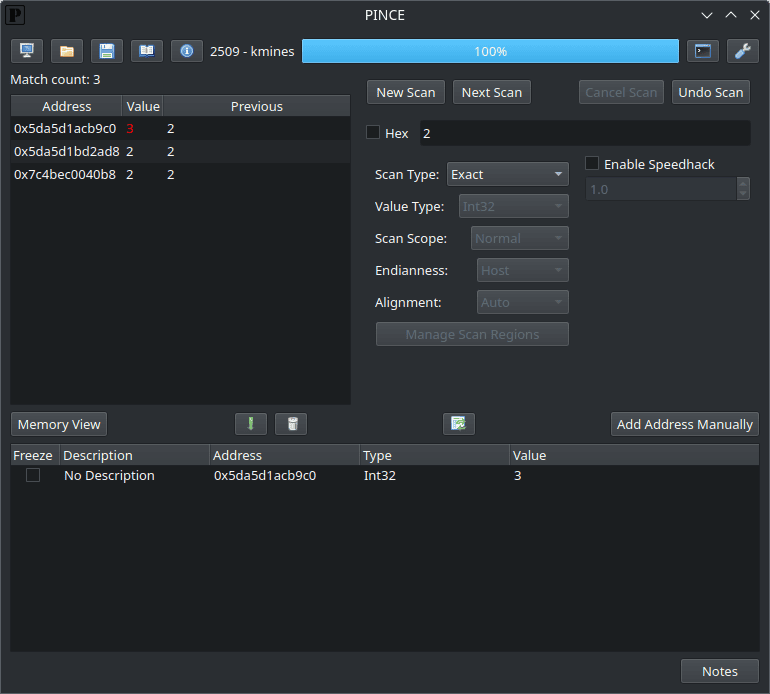Select result row 0x5da5d1bd2ad8
The image size is (770, 694).
(180, 151)
